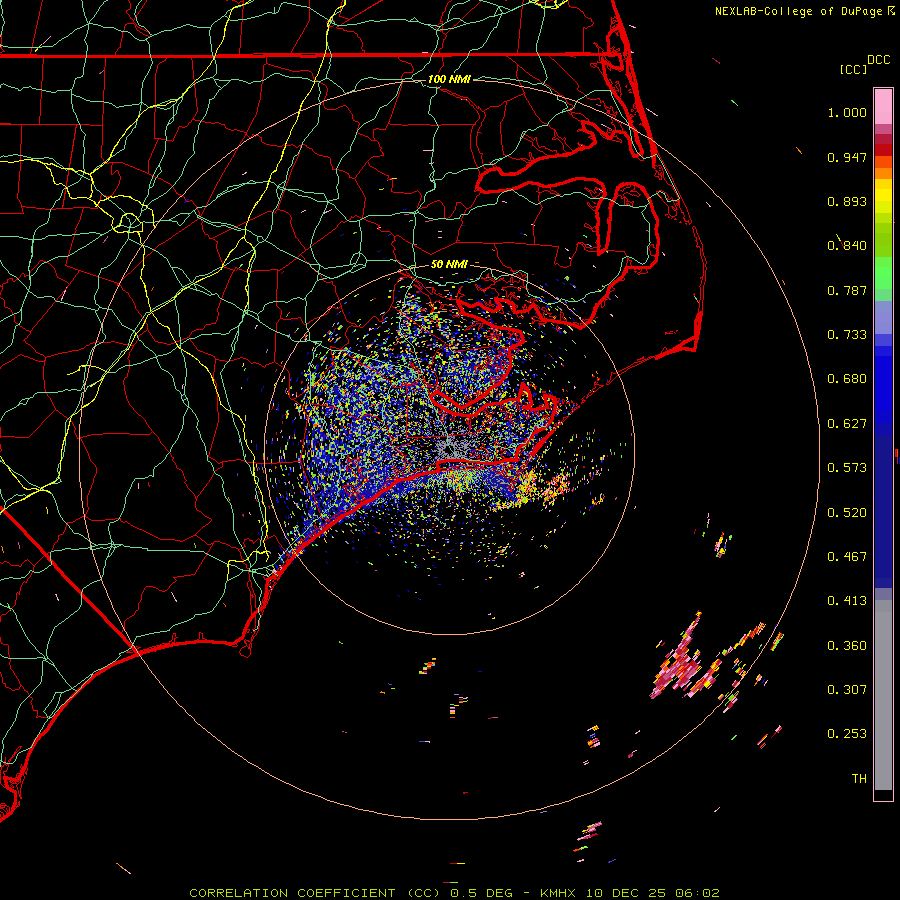Select the 0.893 scale value

pyautogui.click(x=847, y=201)
